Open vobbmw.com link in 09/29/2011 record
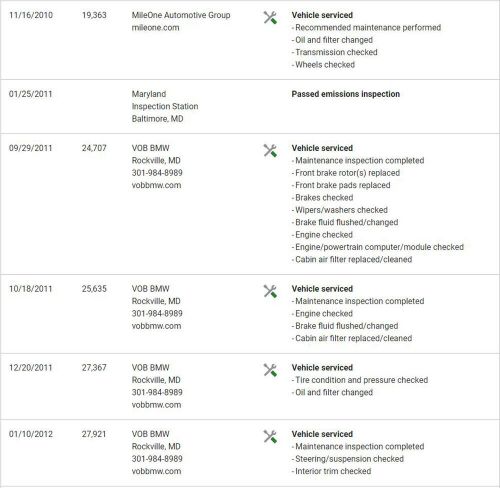Screen dimensions: 500x488 pyautogui.click(x=156, y=185)
